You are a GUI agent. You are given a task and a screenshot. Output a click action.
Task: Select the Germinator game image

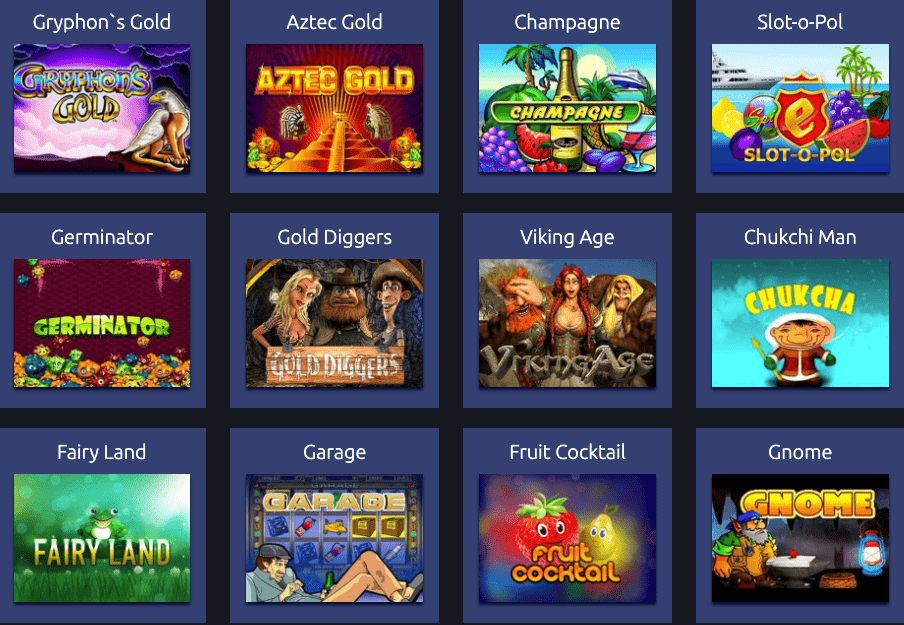102,323
